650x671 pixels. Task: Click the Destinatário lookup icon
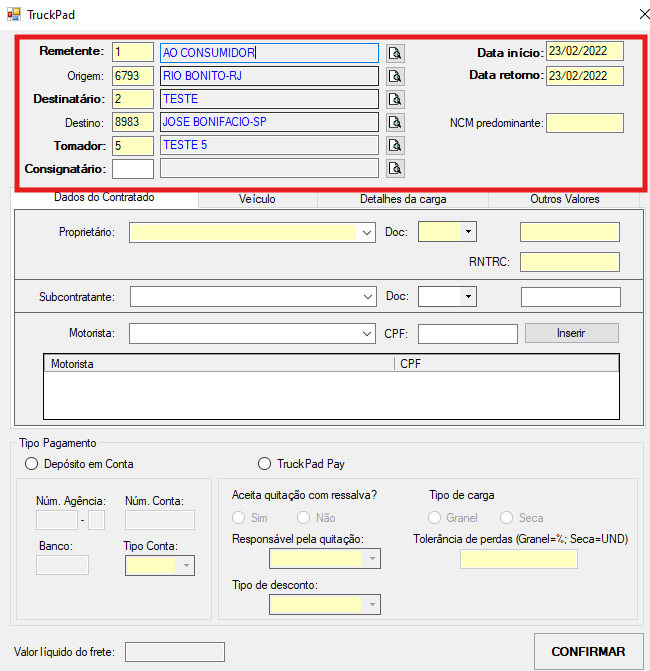pyautogui.click(x=395, y=99)
